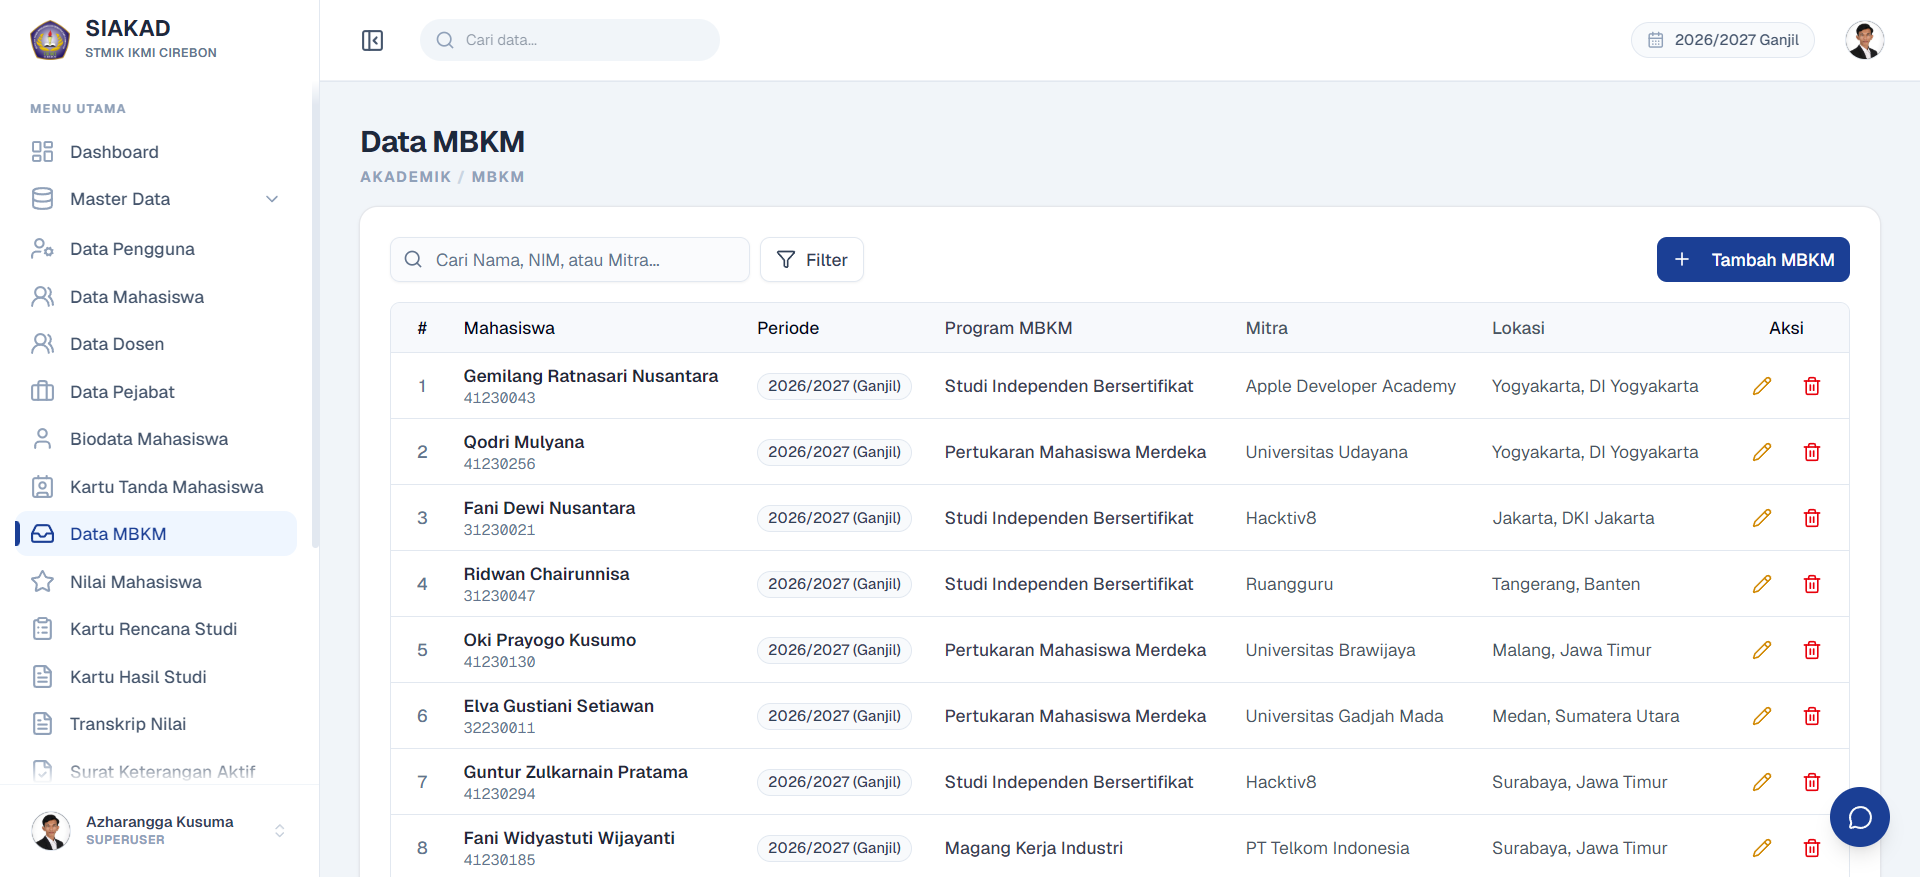The image size is (1920, 877).
Task: Focus the global Cari data search box
Action: point(569,40)
